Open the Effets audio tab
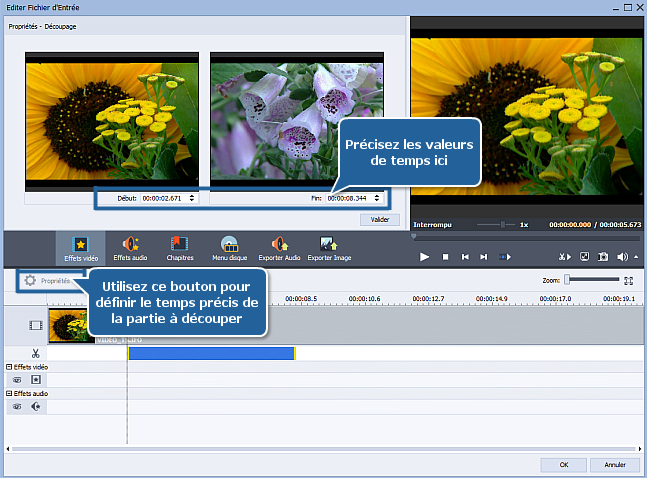This screenshot has height=478, width=647. point(130,248)
